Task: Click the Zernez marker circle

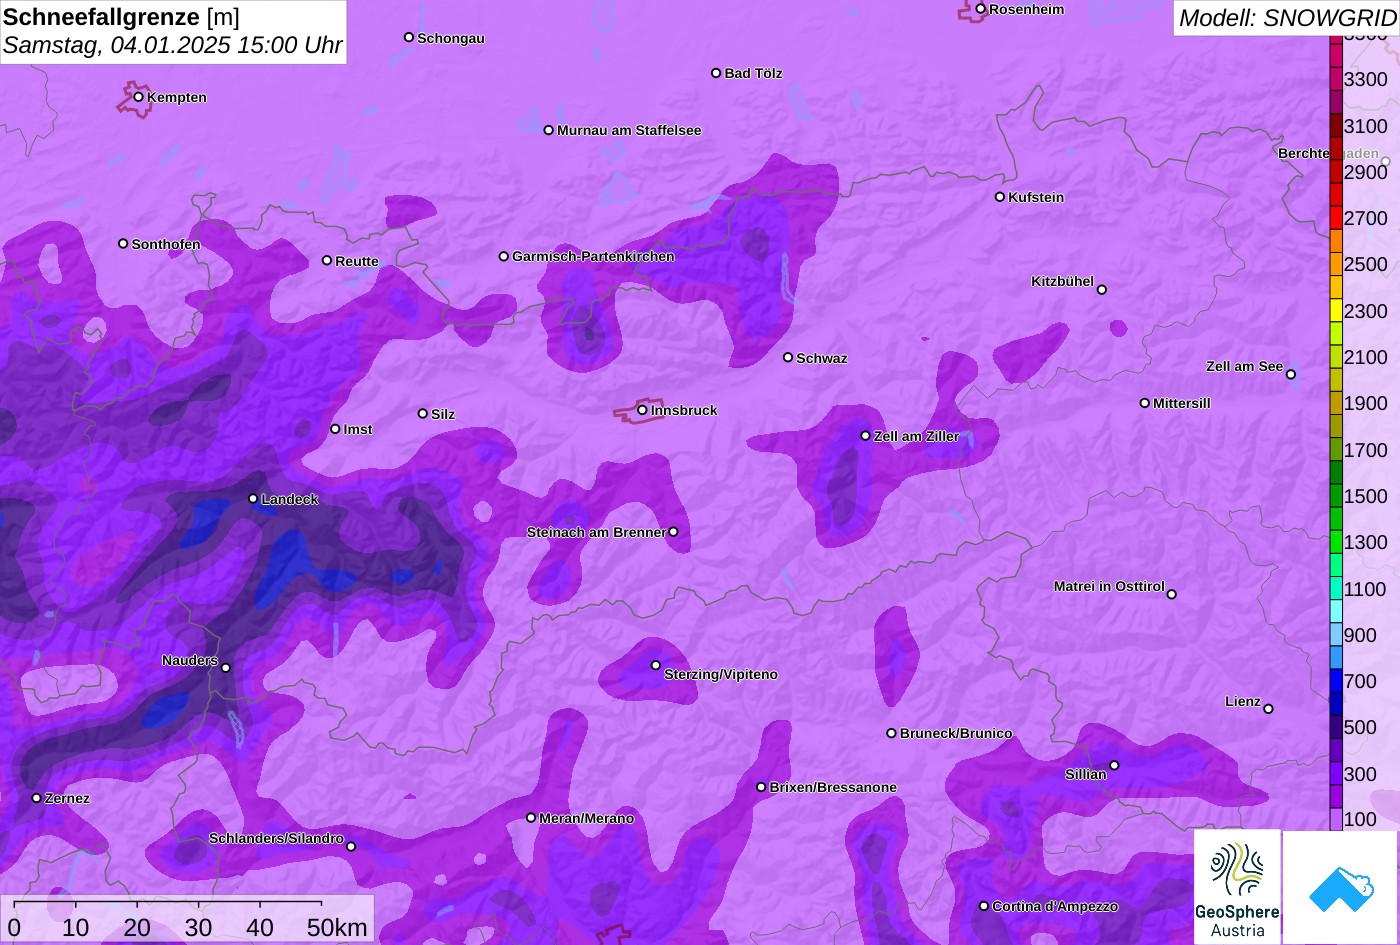Action: [x=36, y=798]
